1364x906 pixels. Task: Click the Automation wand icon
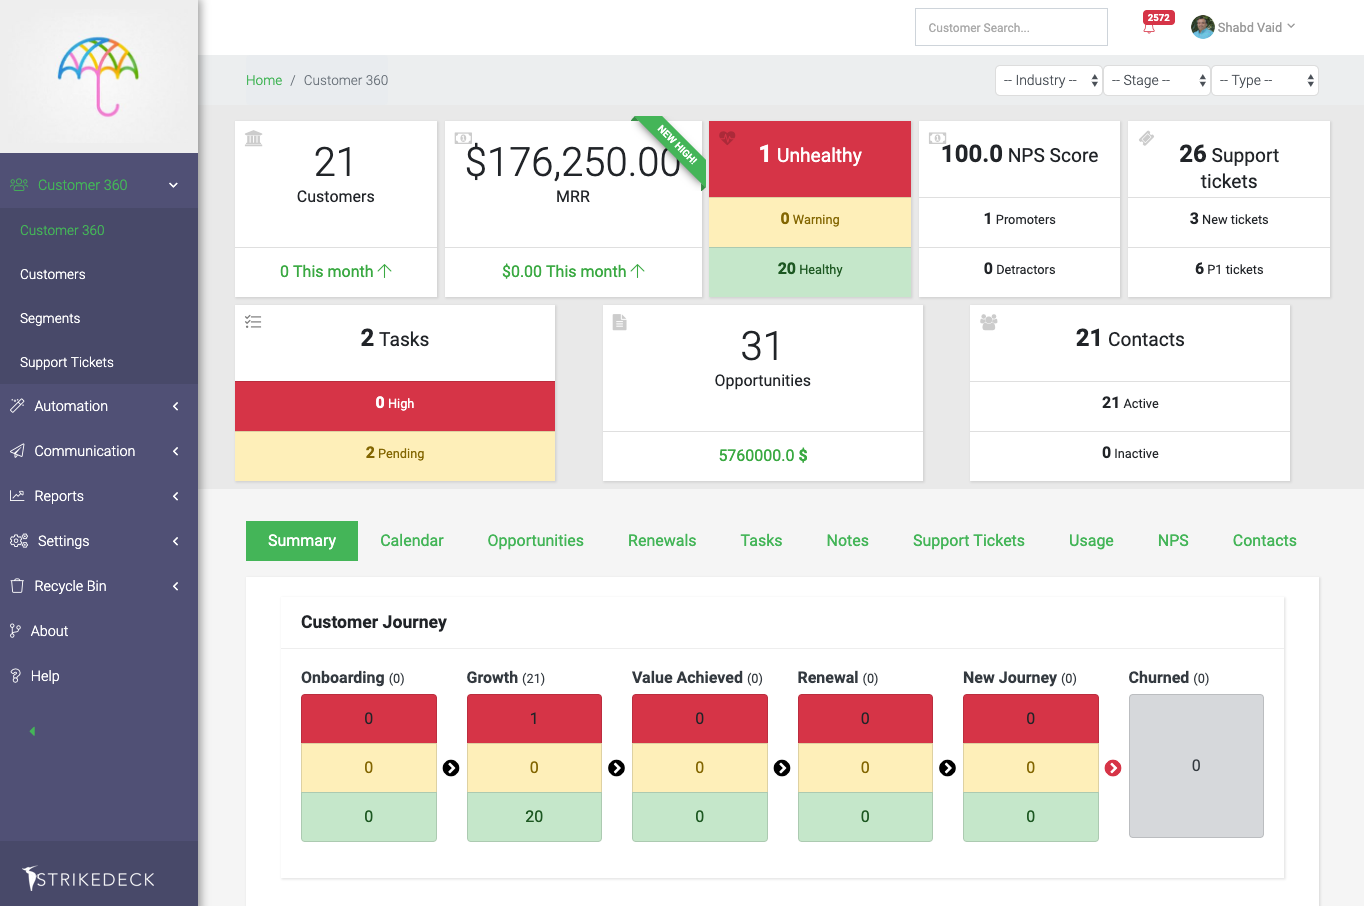tap(17, 406)
